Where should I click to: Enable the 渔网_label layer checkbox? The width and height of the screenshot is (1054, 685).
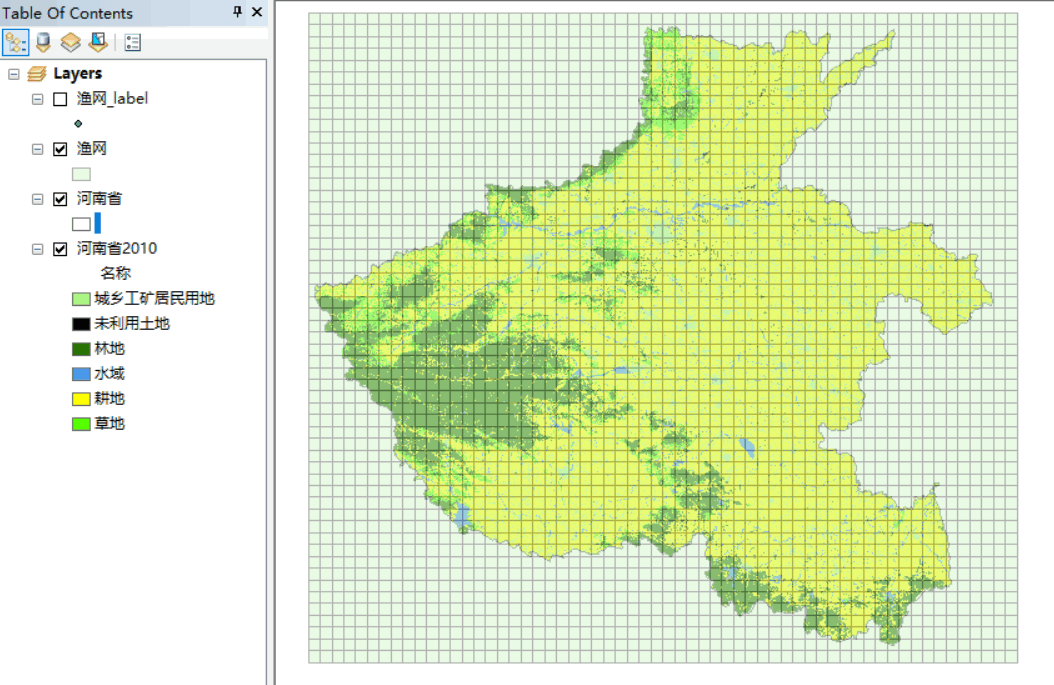coord(60,99)
